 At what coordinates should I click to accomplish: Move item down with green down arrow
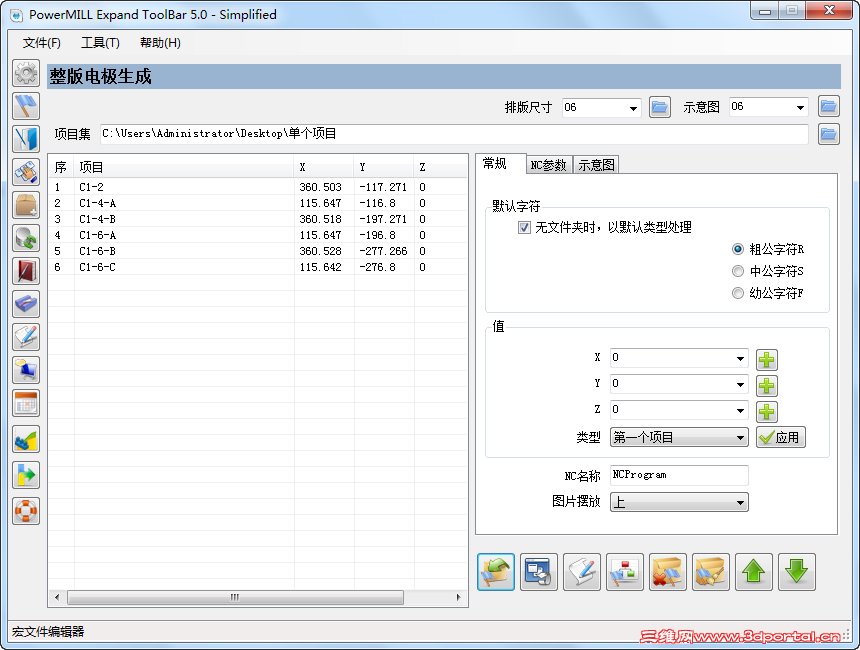coord(796,572)
